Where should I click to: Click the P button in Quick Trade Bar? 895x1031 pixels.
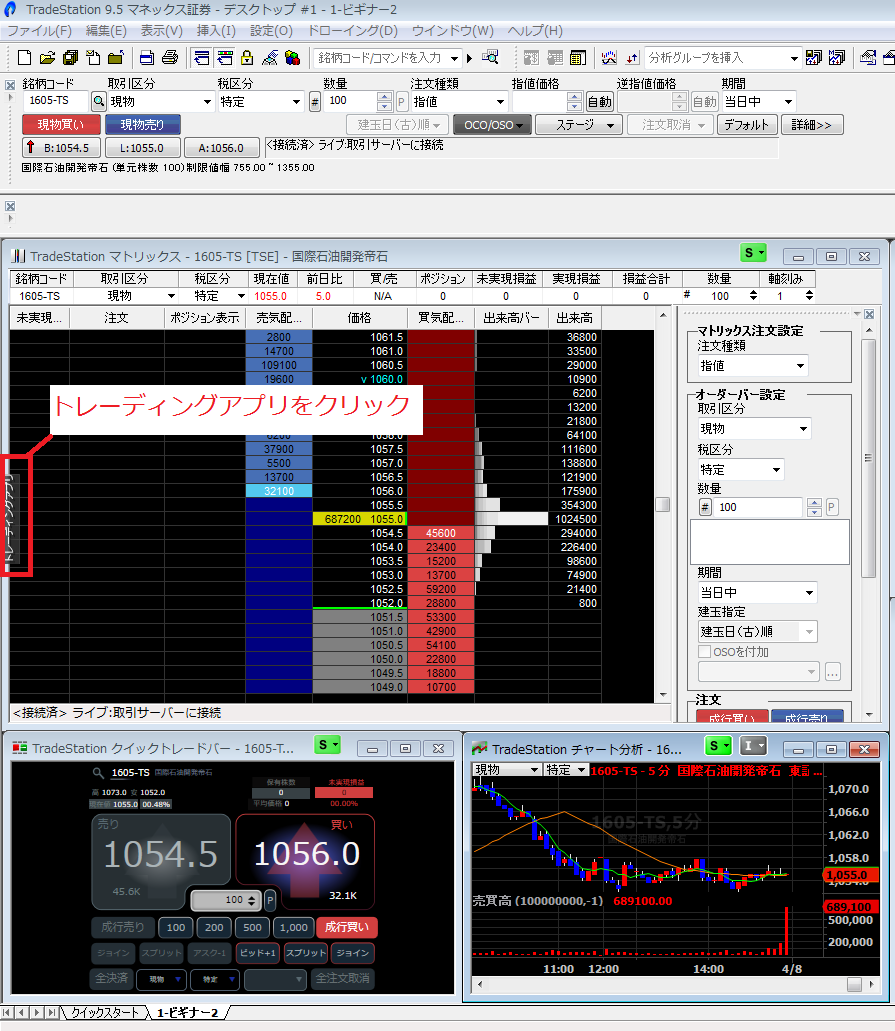coord(270,900)
